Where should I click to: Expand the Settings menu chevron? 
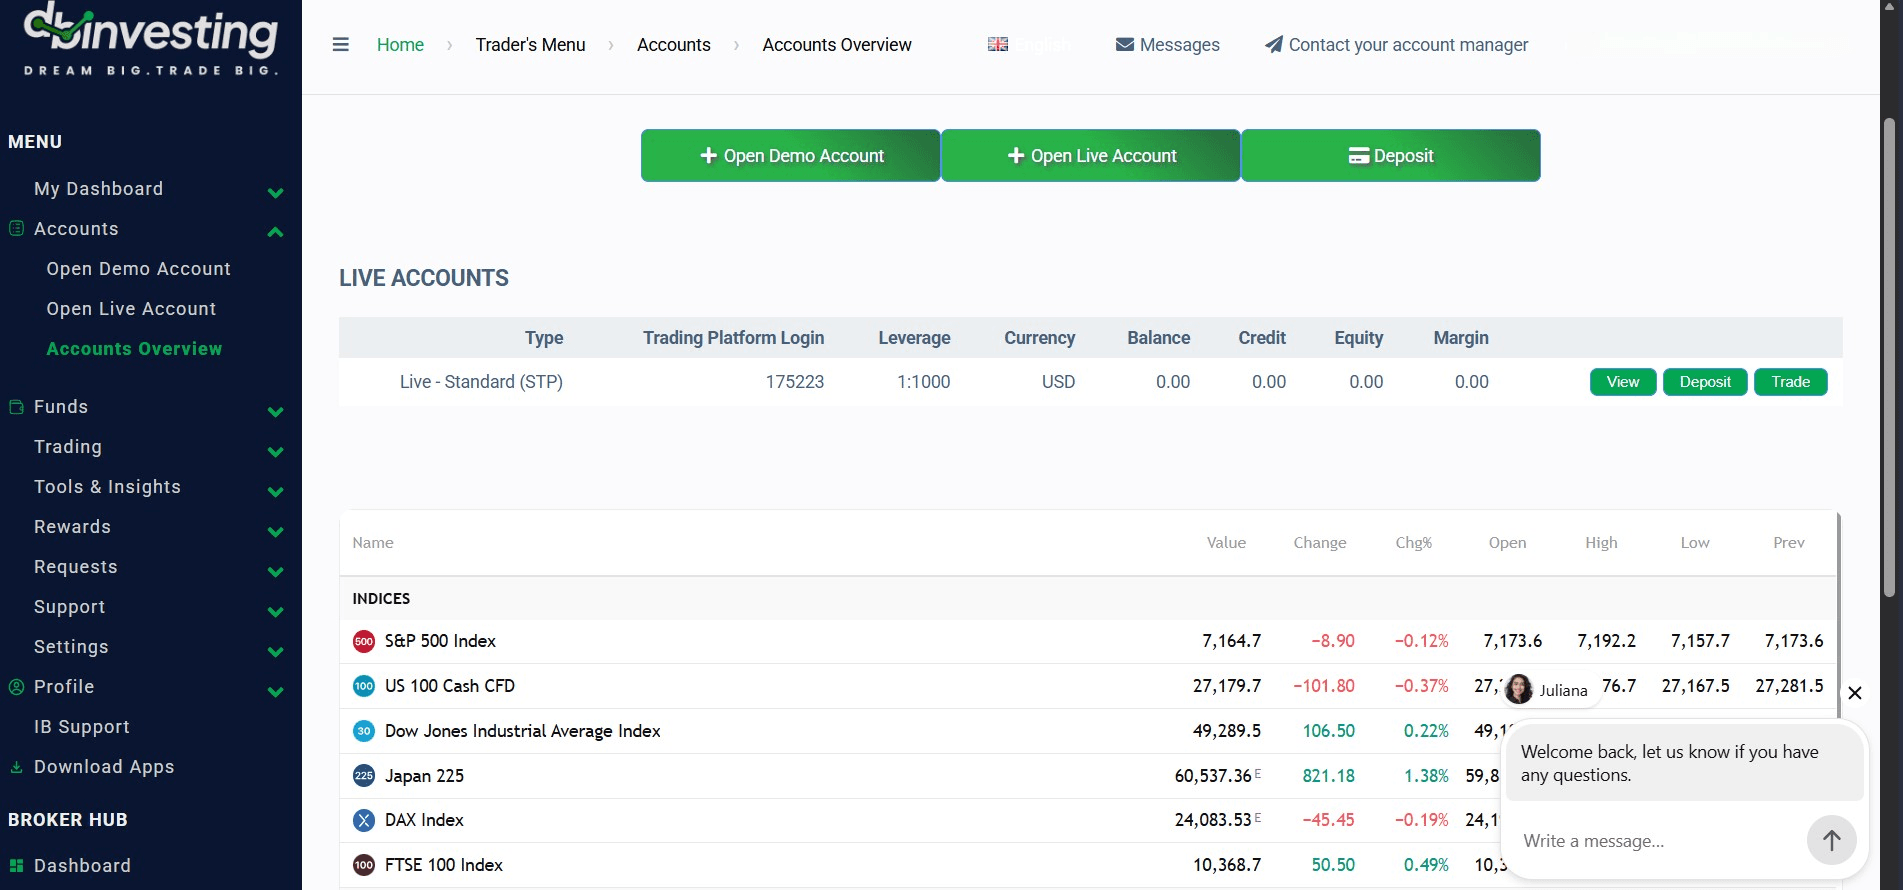tap(276, 651)
